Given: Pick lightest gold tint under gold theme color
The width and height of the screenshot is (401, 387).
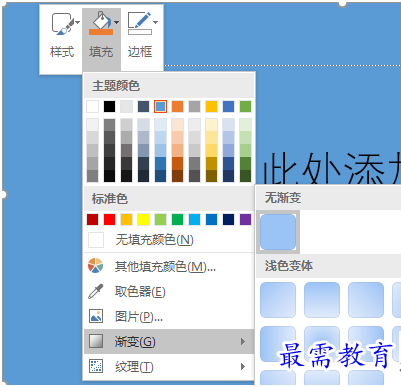Looking at the screenshot, I should [211, 125].
